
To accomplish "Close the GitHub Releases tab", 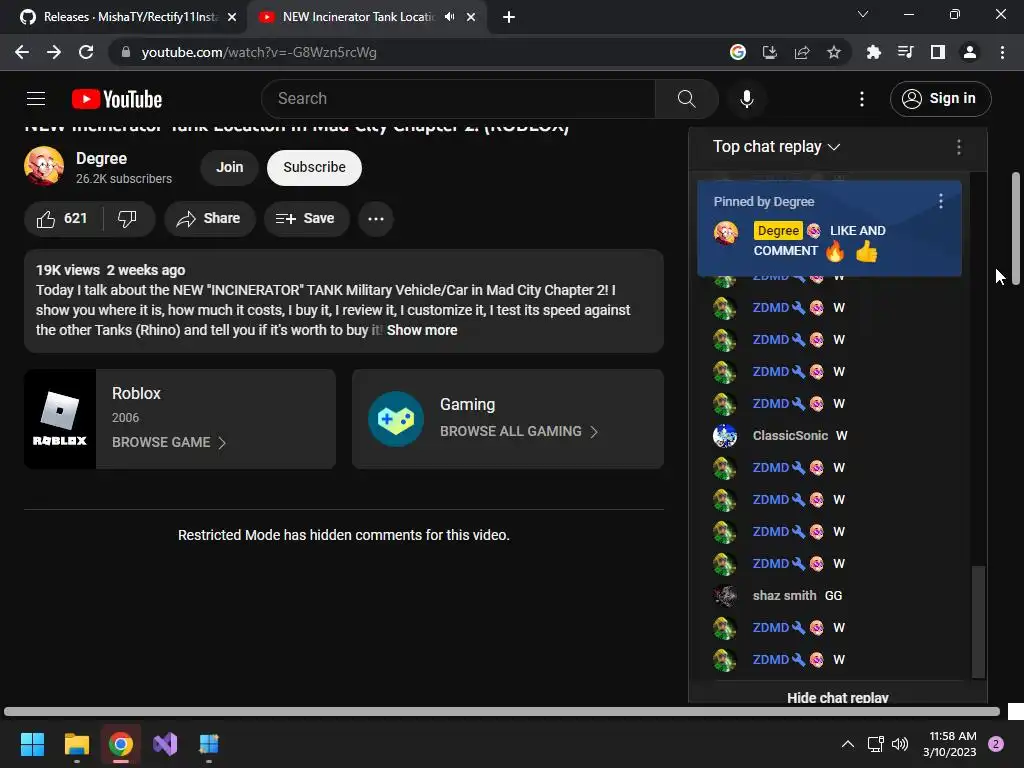I will [x=232, y=17].
